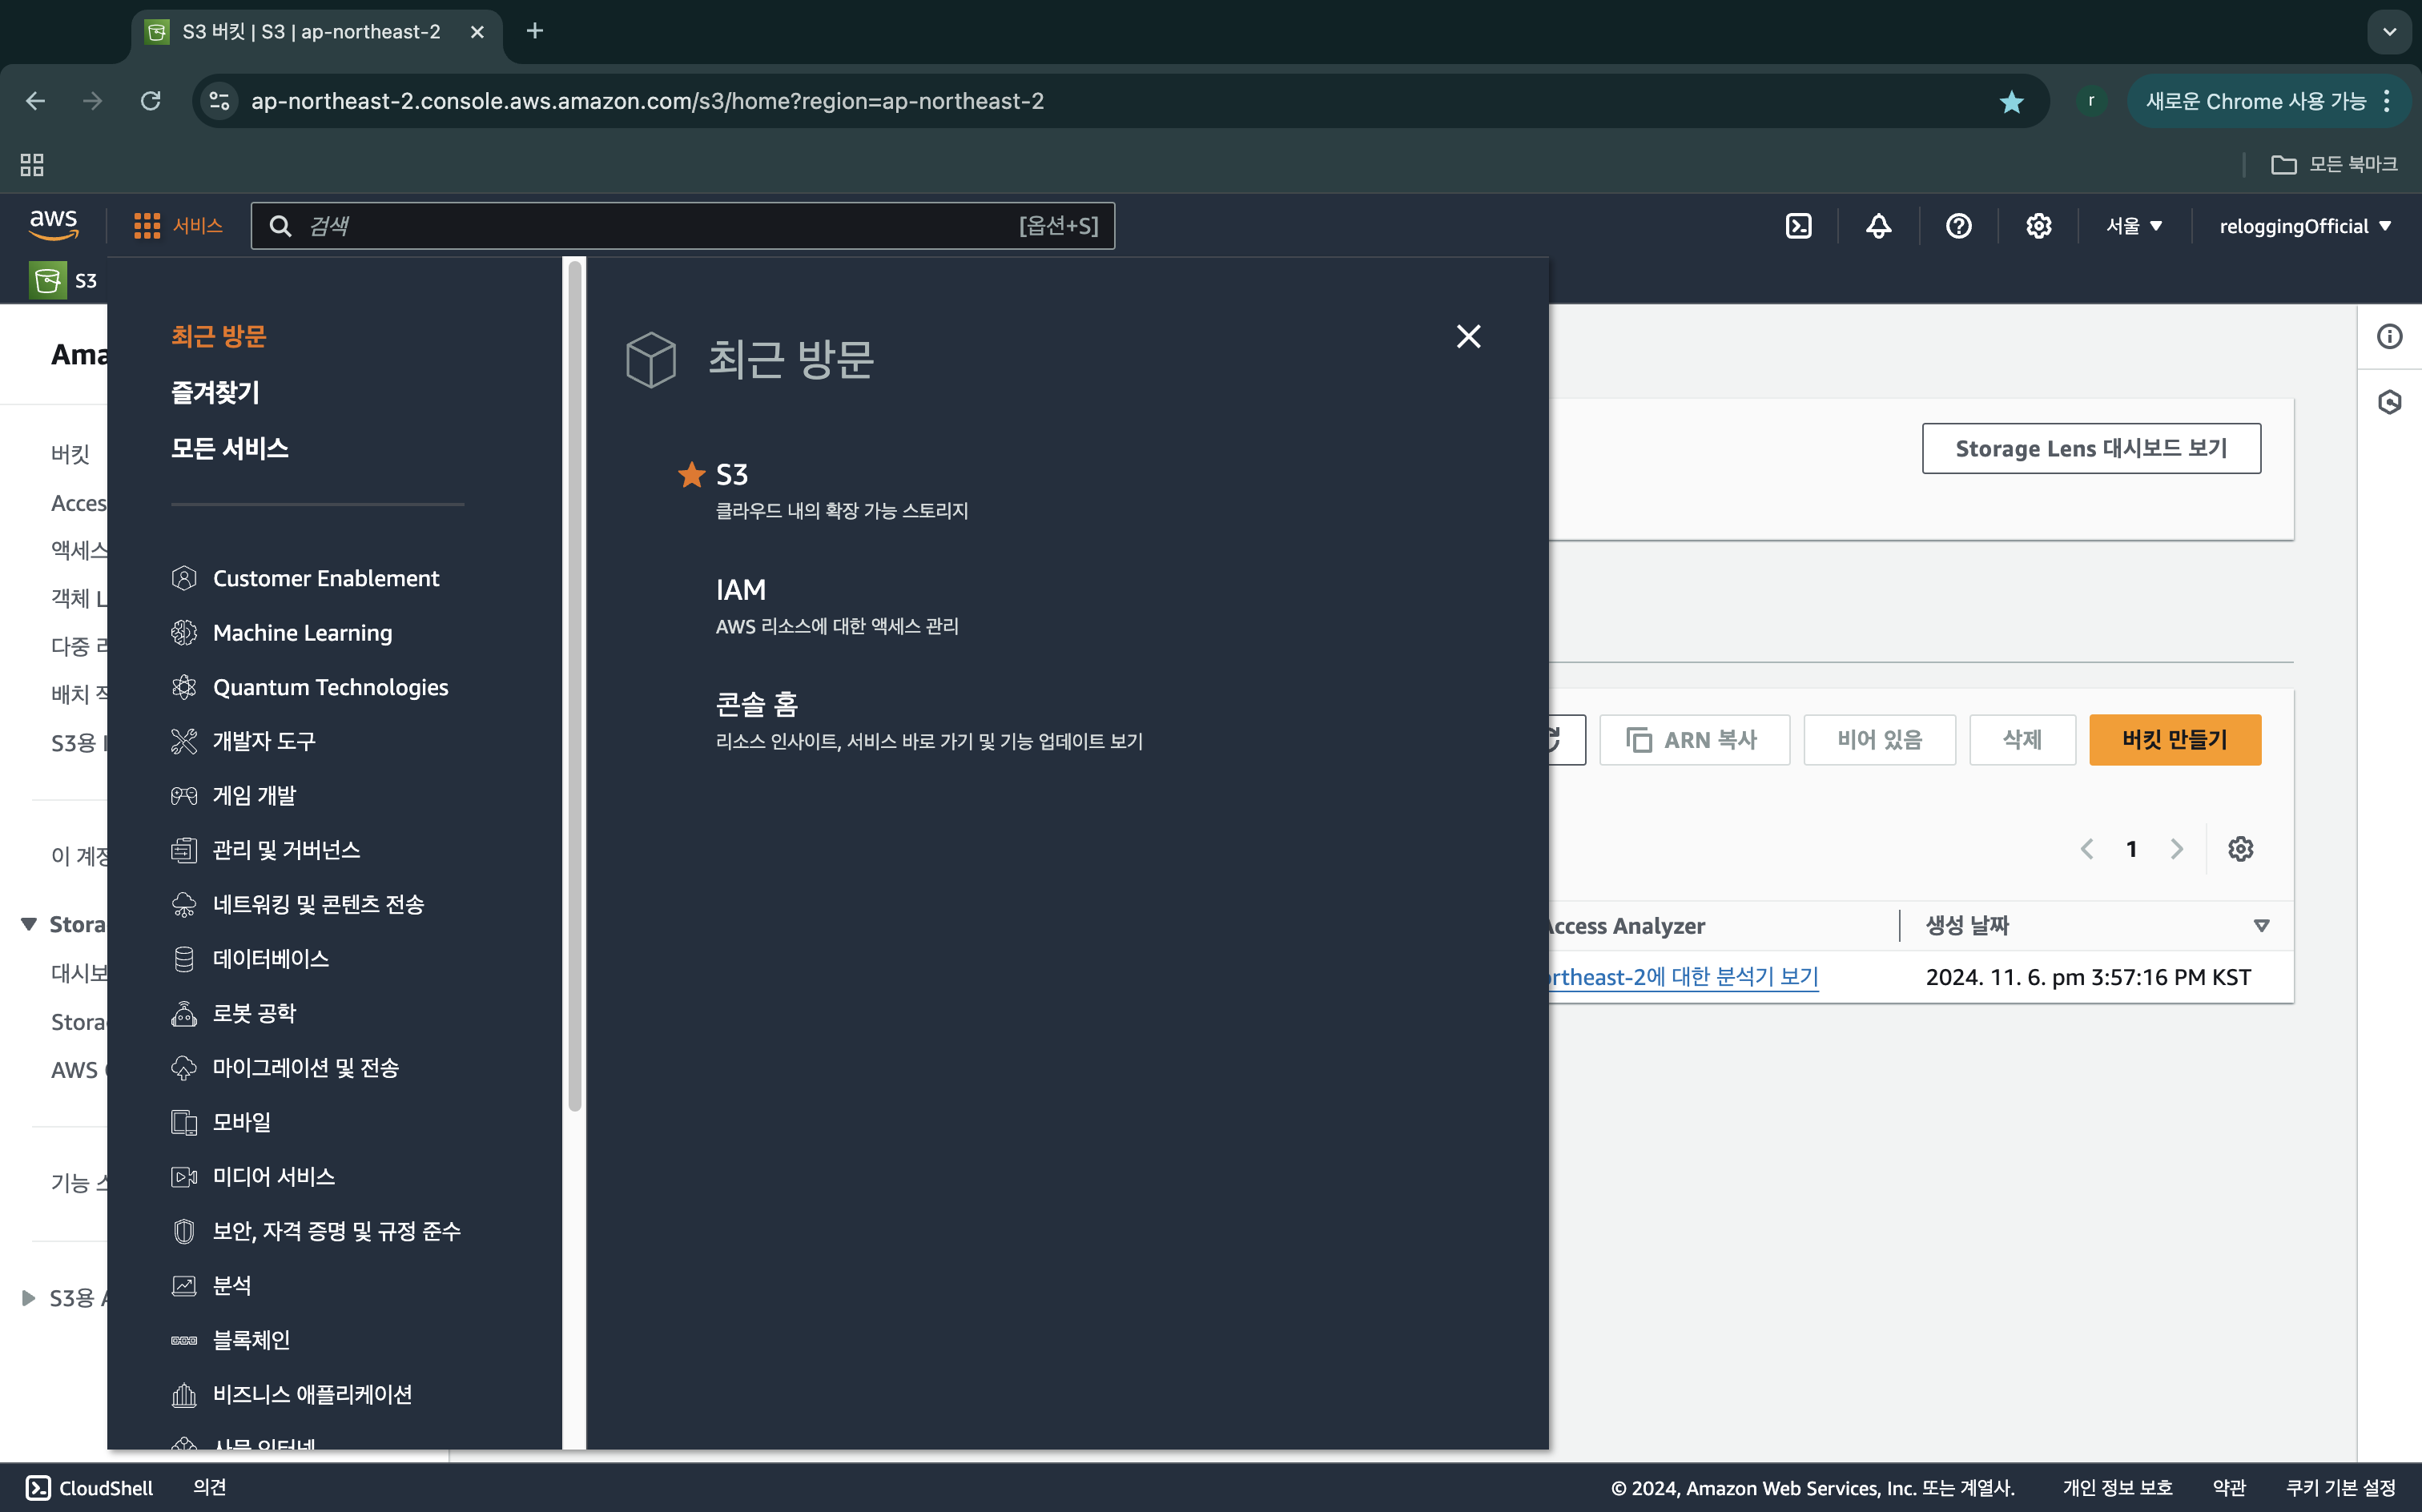
Task: Unfavorite S3 using the orange star
Action: 691,474
